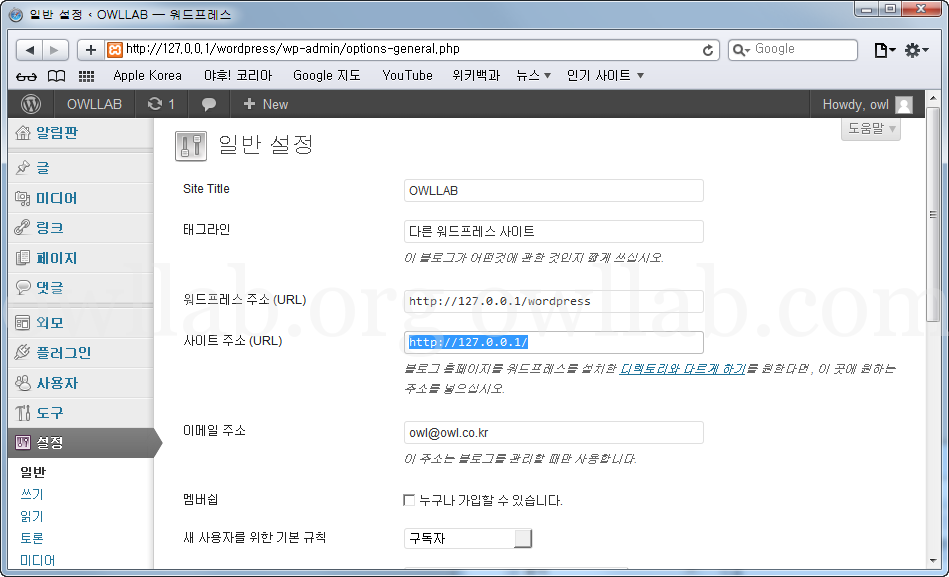
Task: Open the Reading List glasses icon
Action: click(26, 76)
